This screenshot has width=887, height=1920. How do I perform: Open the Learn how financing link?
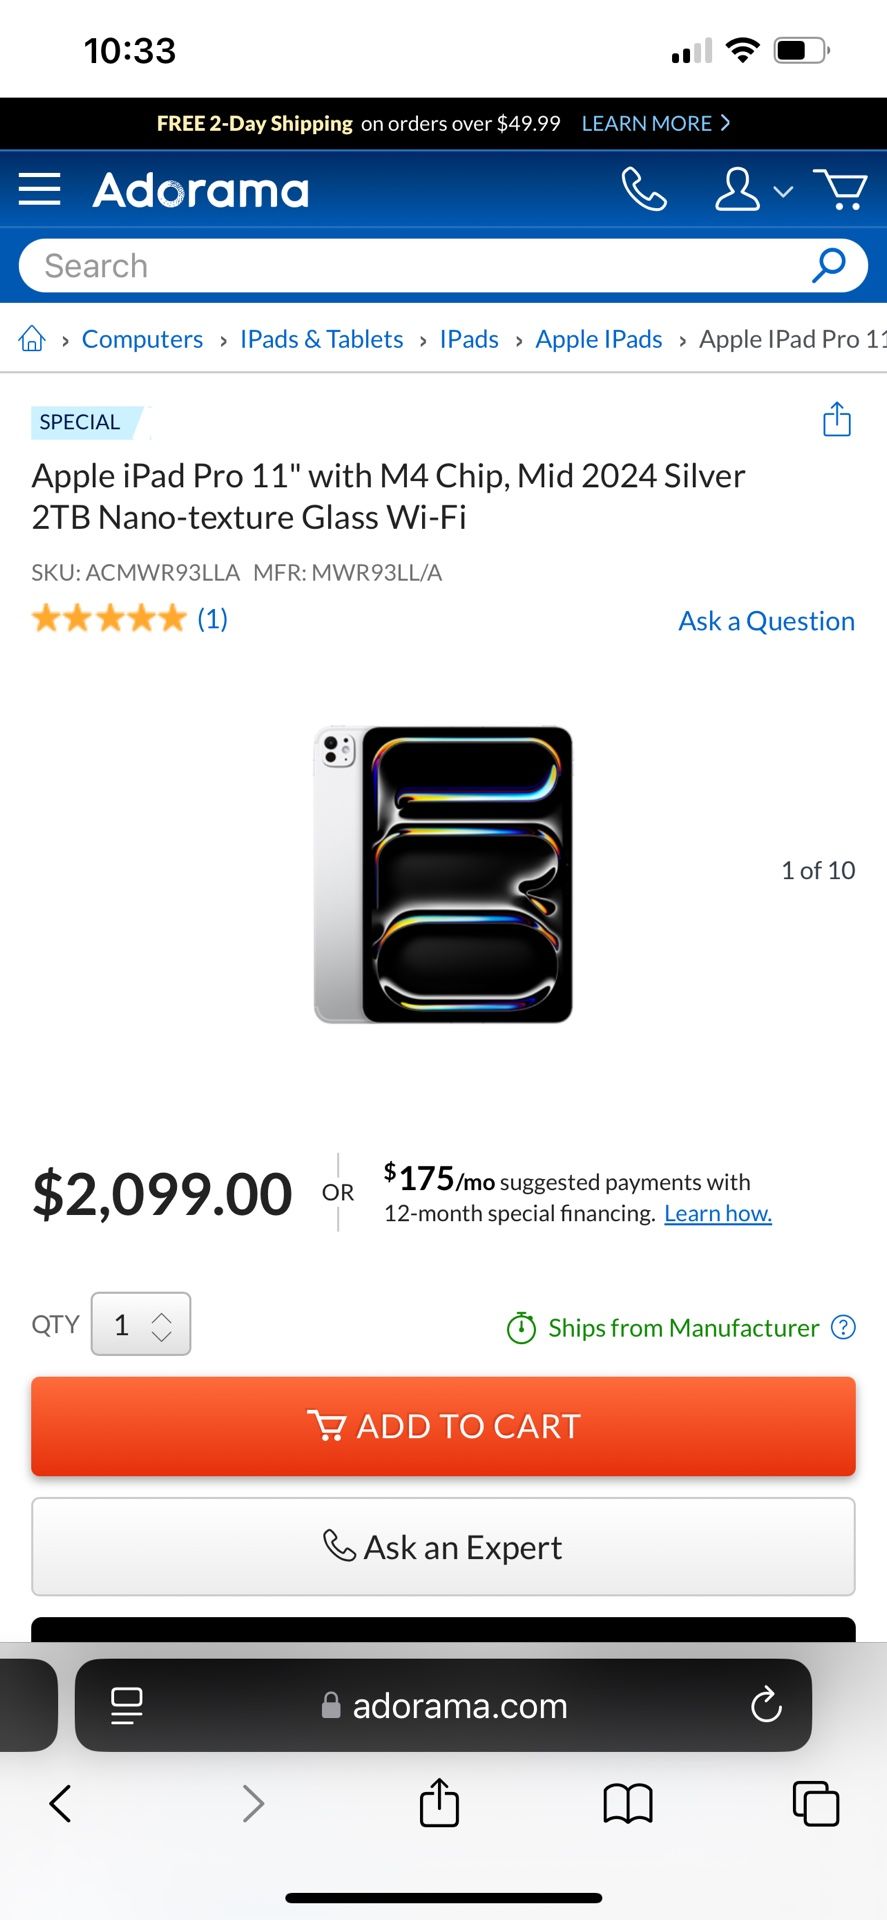(718, 1213)
